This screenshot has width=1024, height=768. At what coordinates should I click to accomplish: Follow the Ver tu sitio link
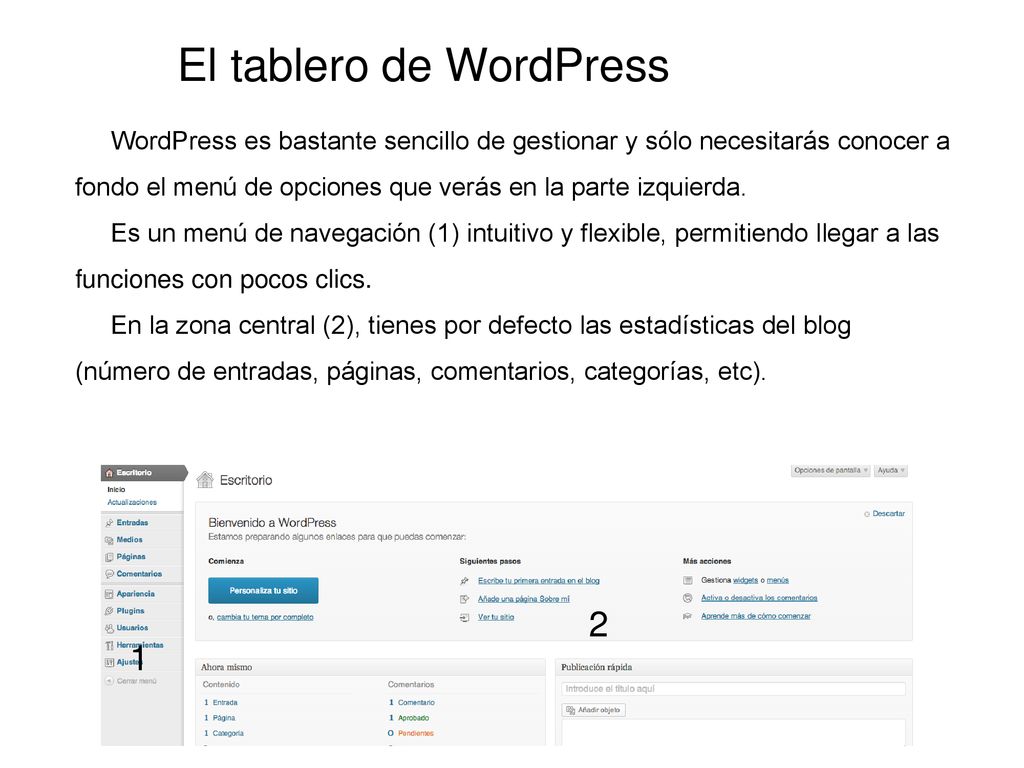tap(496, 618)
